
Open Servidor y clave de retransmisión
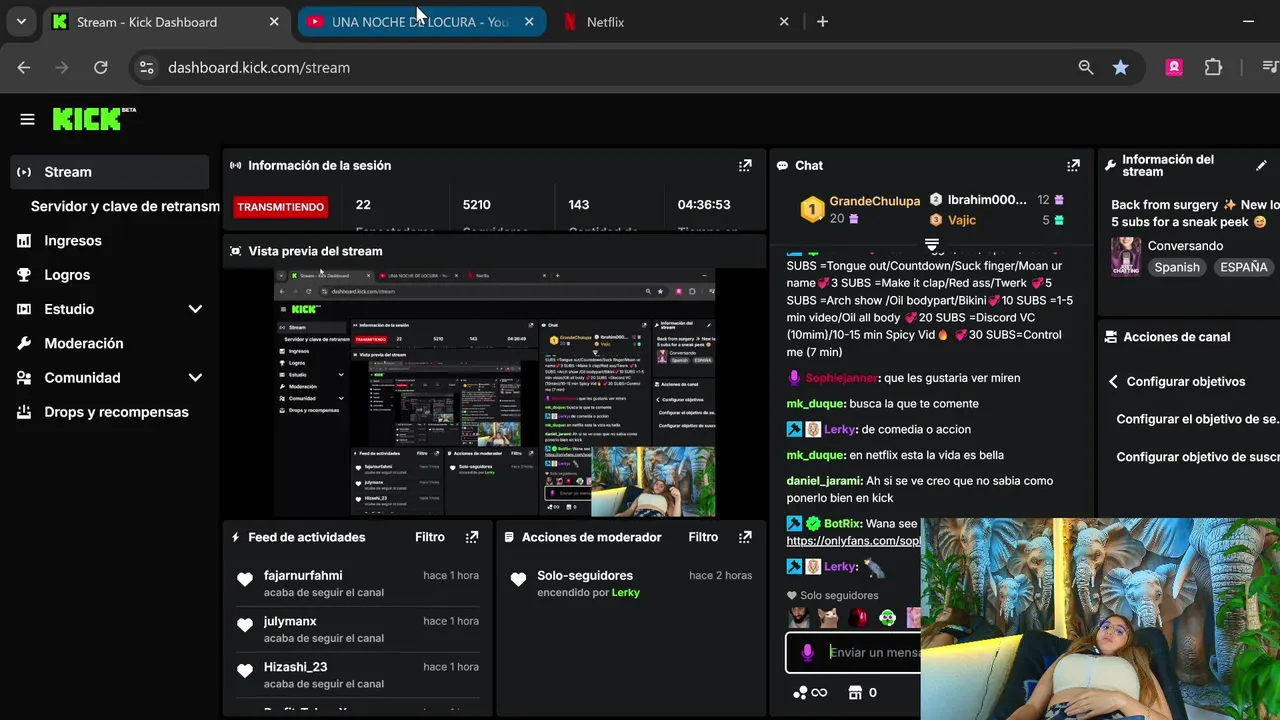point(125,206)
